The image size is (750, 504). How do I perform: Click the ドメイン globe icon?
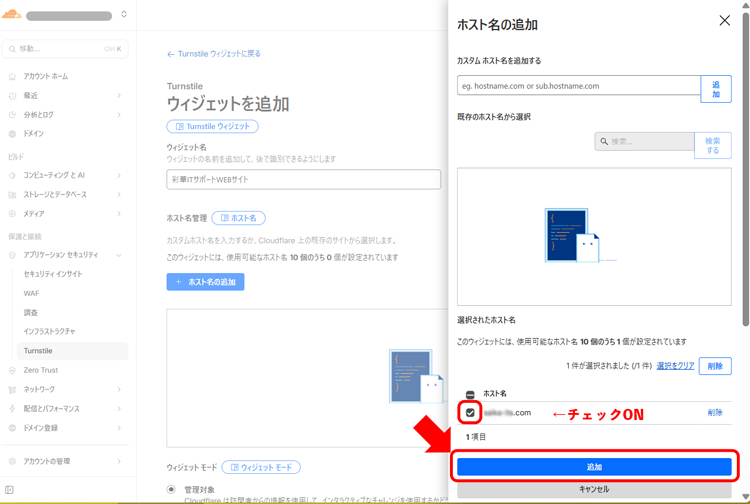[12, 134]
